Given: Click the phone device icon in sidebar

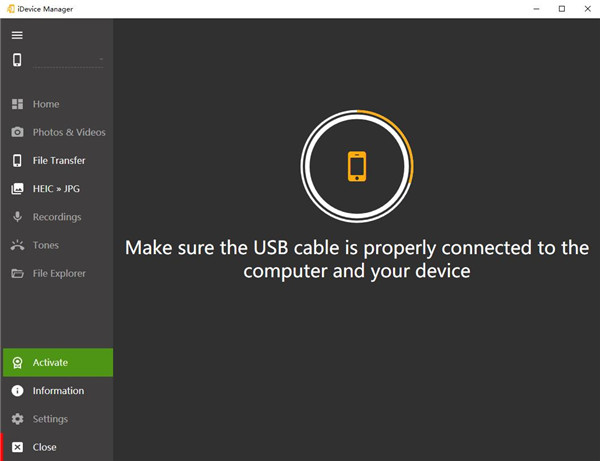Looking at the screenshot, I should pyautogui.click(x=17, y=60).
